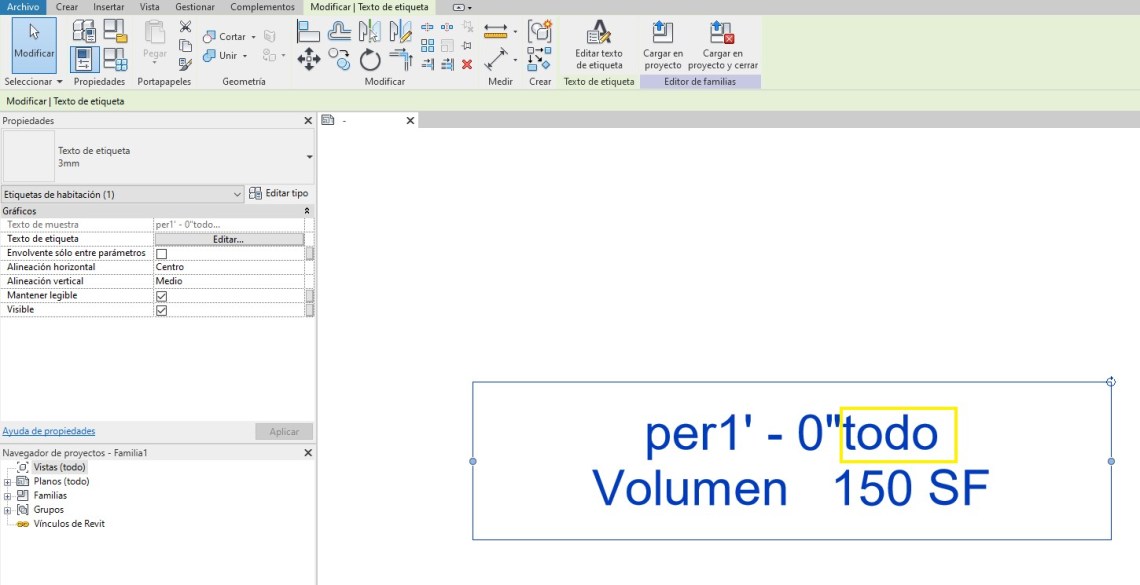This screenshot has width=1140, height=585.
Task: Open Editar texto de etiqueta tool
Action: click(599, 45)
